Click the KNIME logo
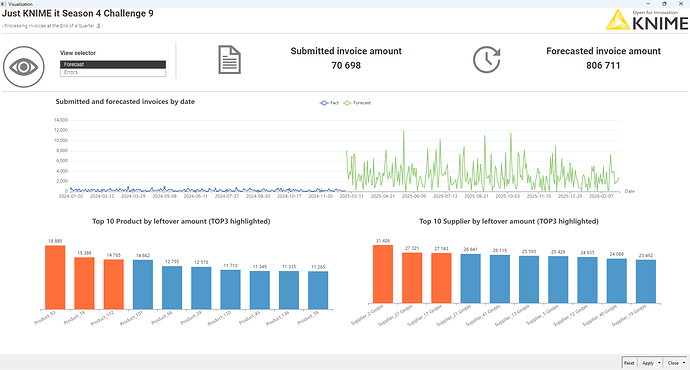The image size is (690, 370). point(647,20)
